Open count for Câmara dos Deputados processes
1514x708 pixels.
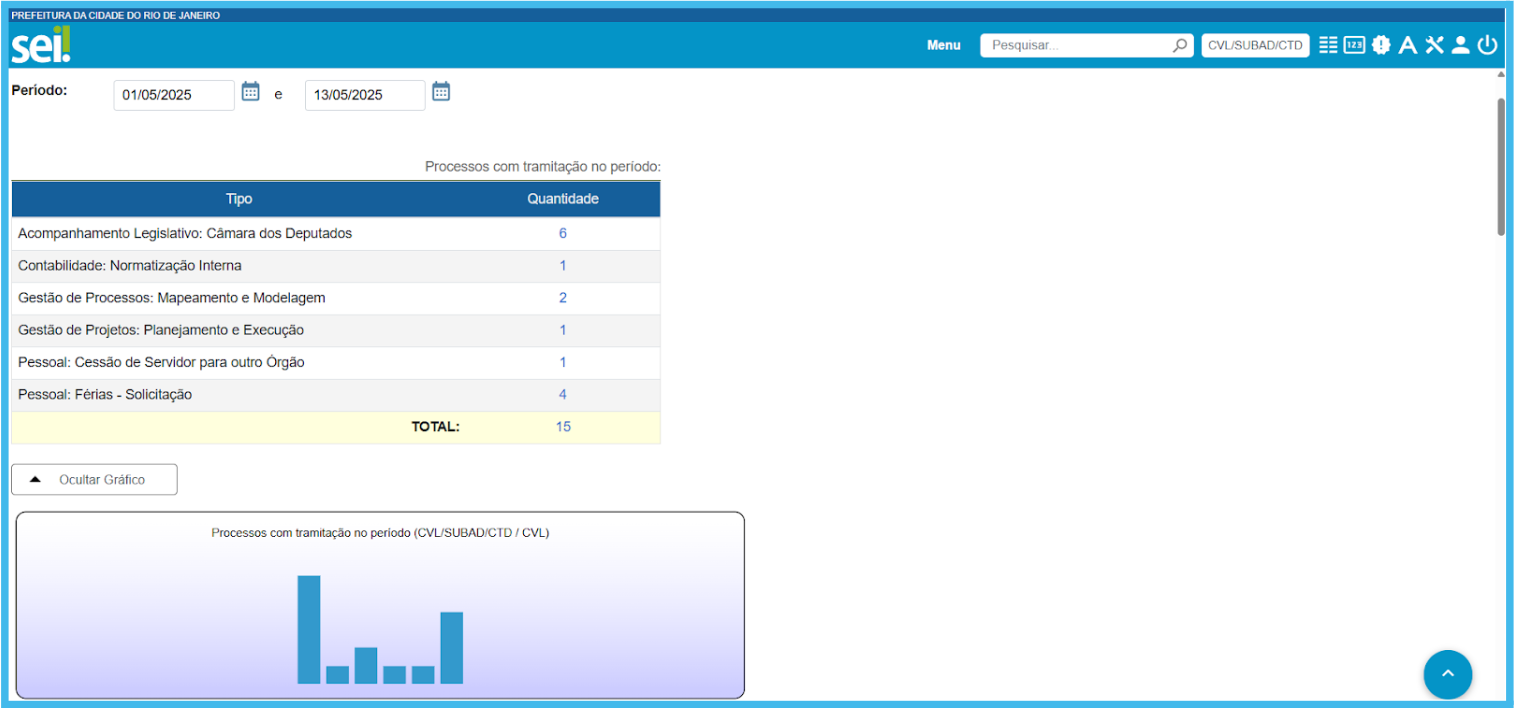[x=563, y=233]
